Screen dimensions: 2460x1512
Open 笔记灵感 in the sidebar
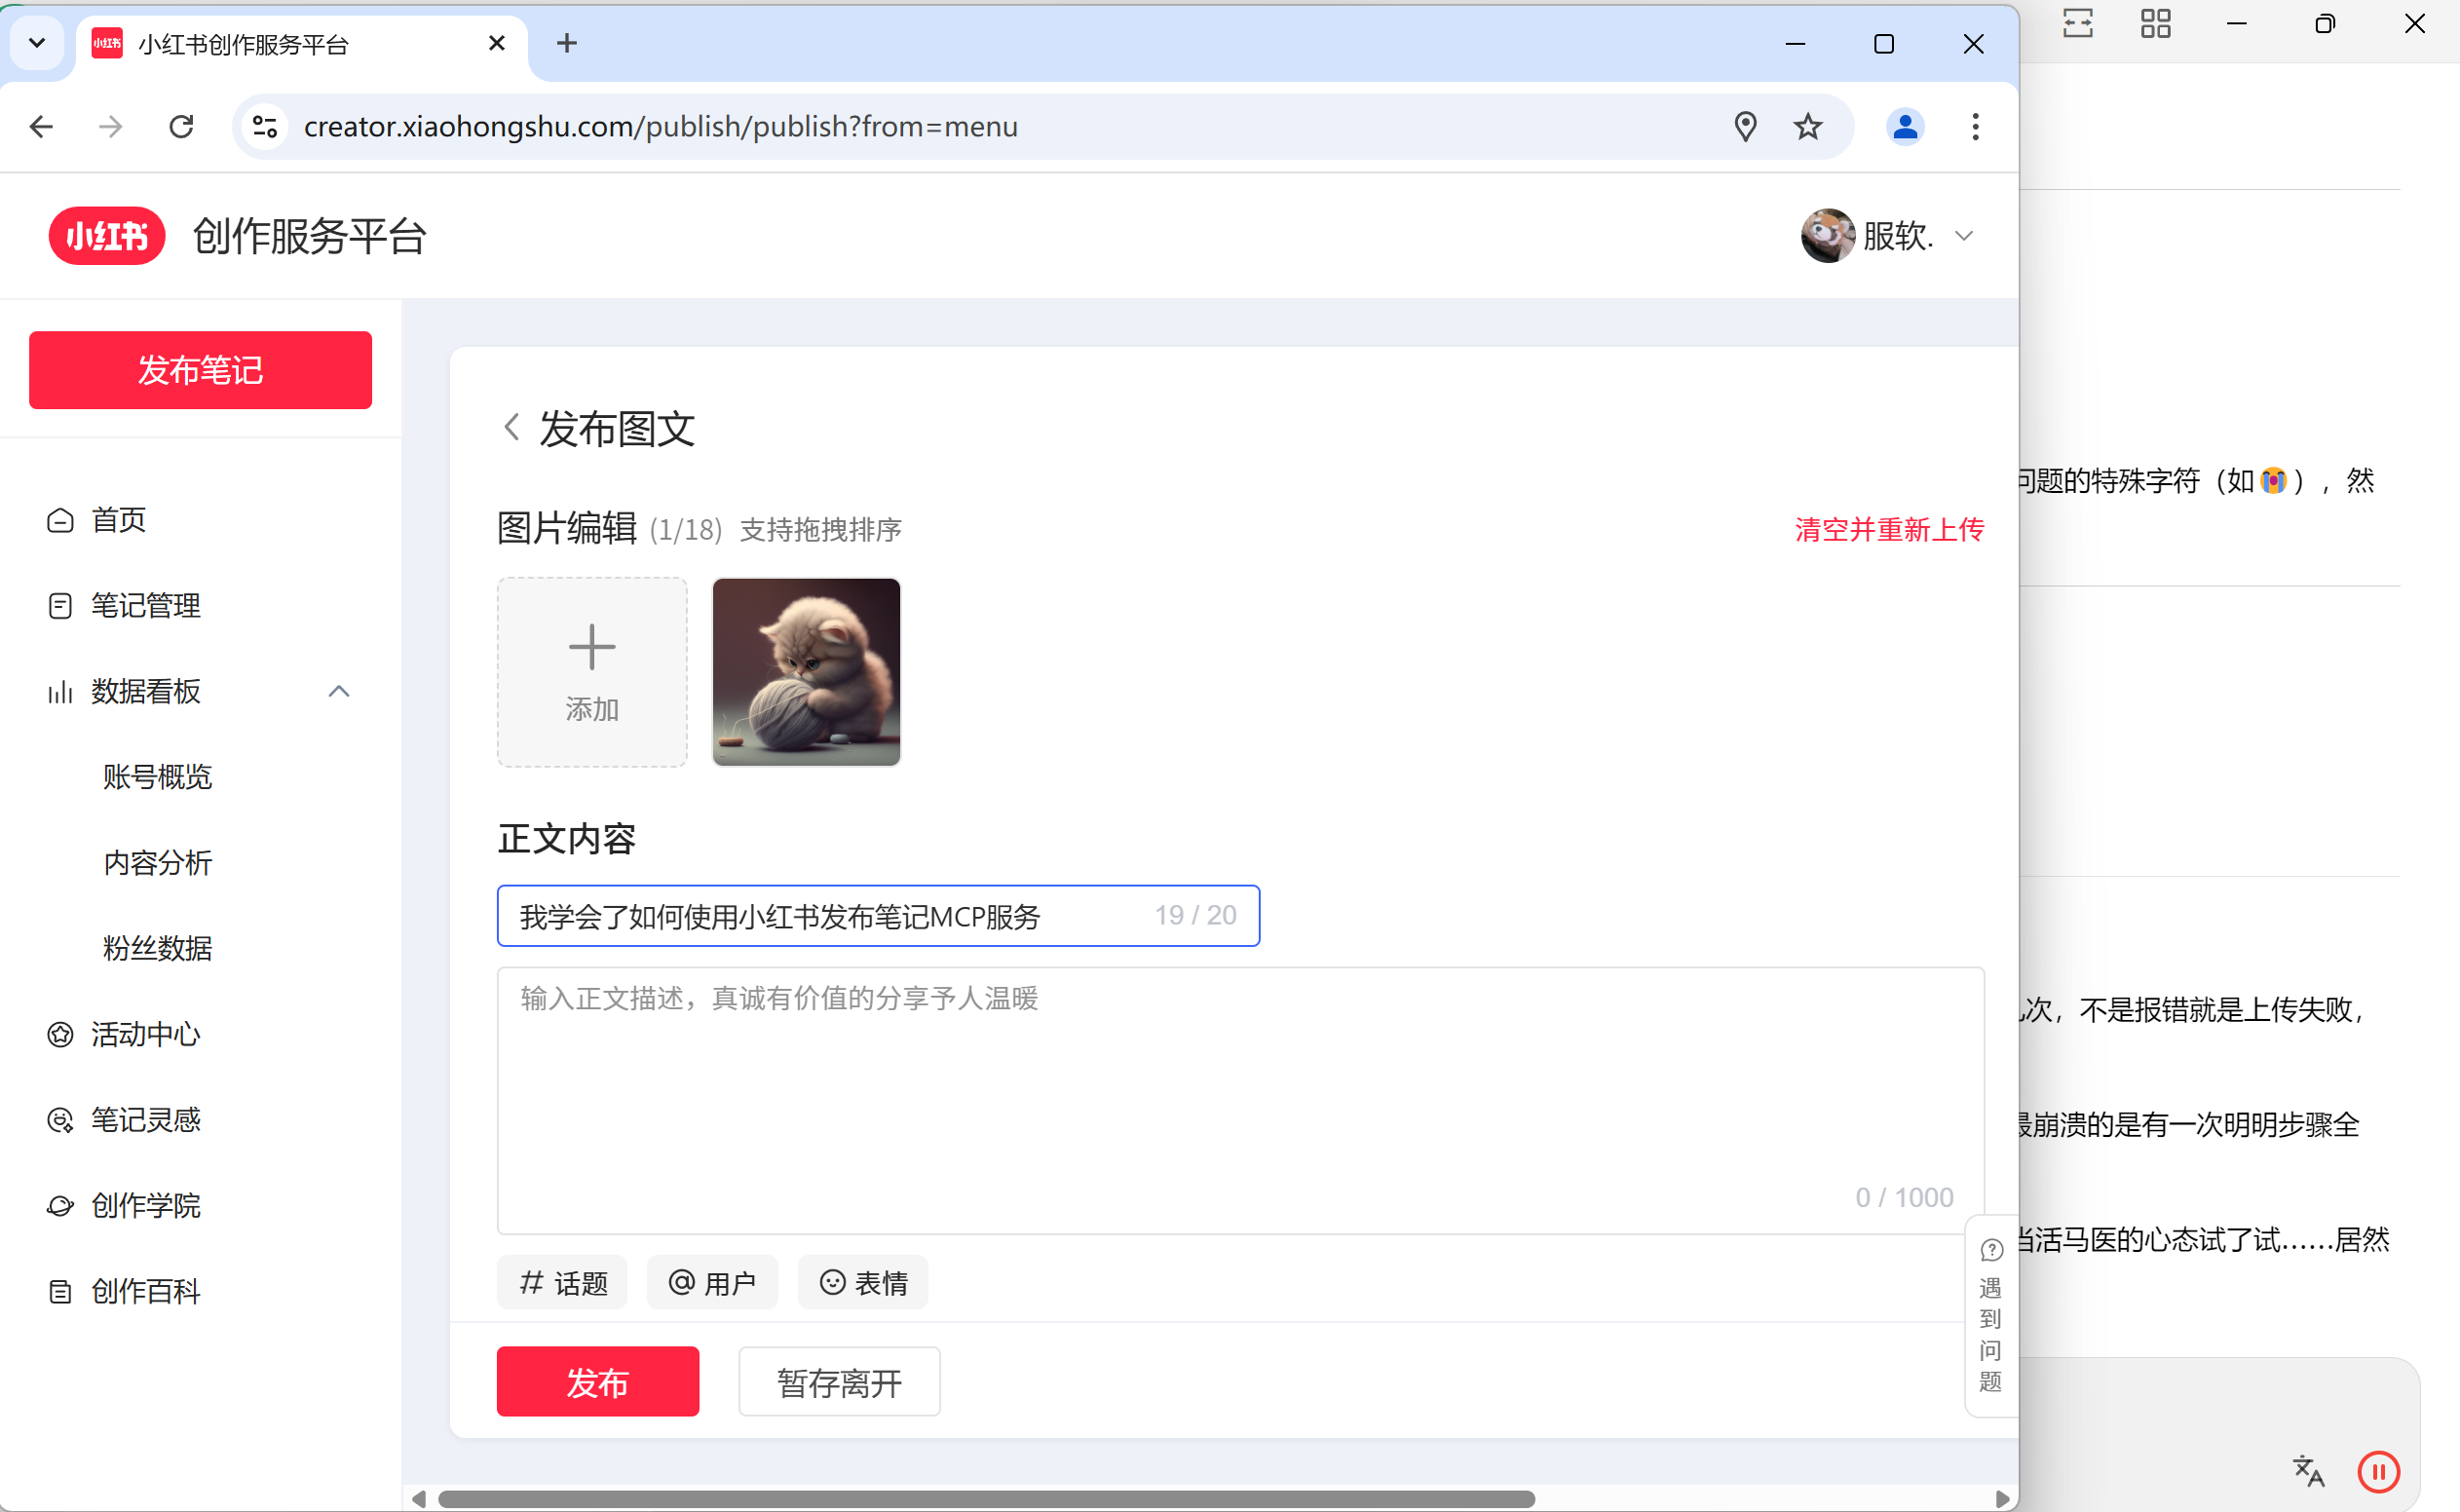coord(145,1120)
